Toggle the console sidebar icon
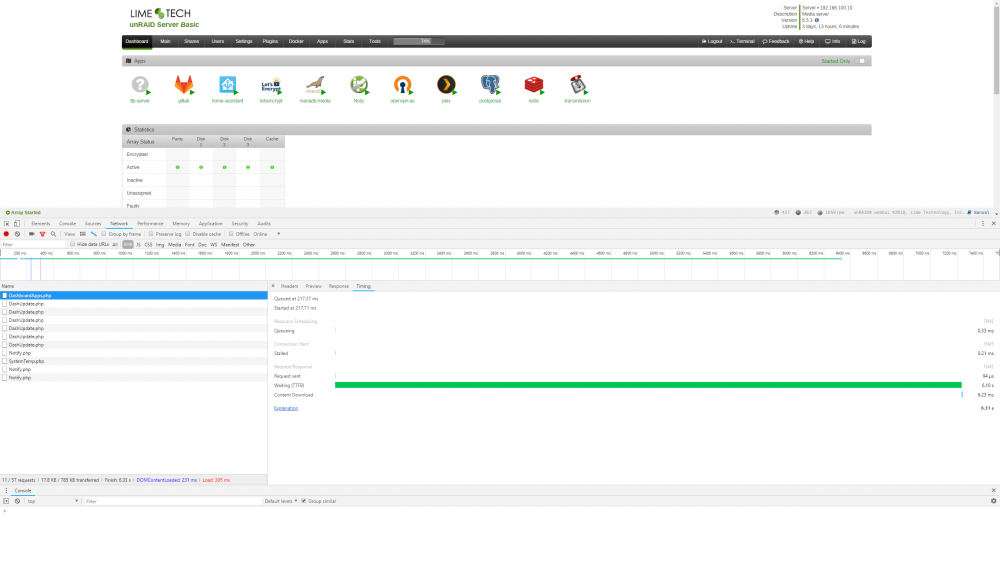 [6, 501]
